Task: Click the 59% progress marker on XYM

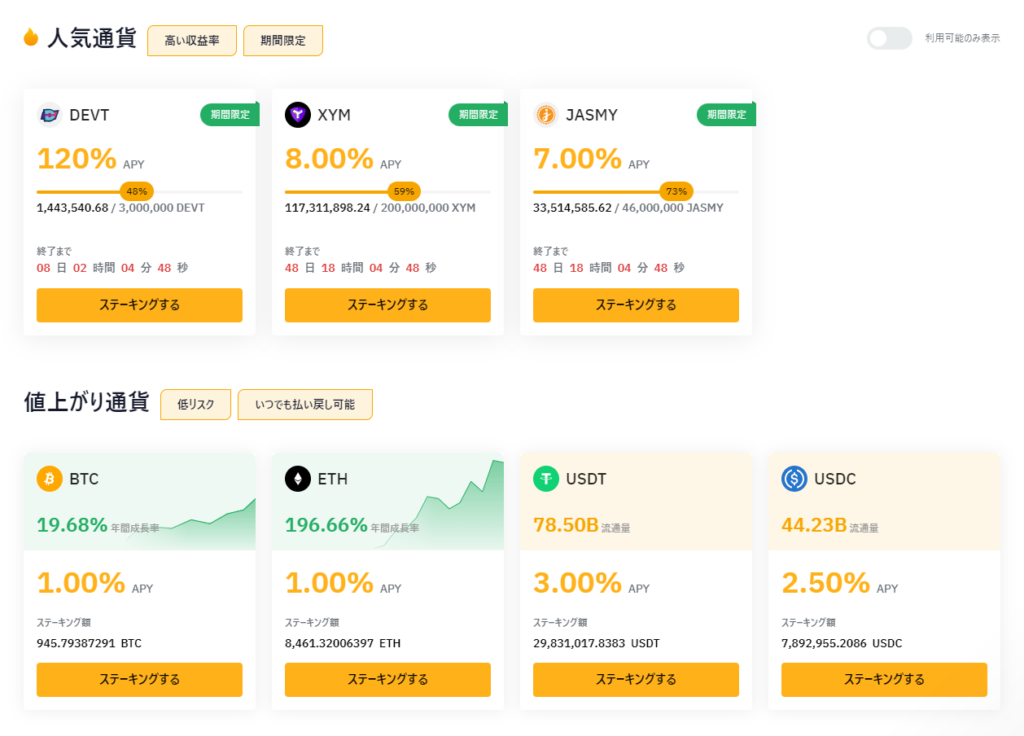Action: click(404, 191)
